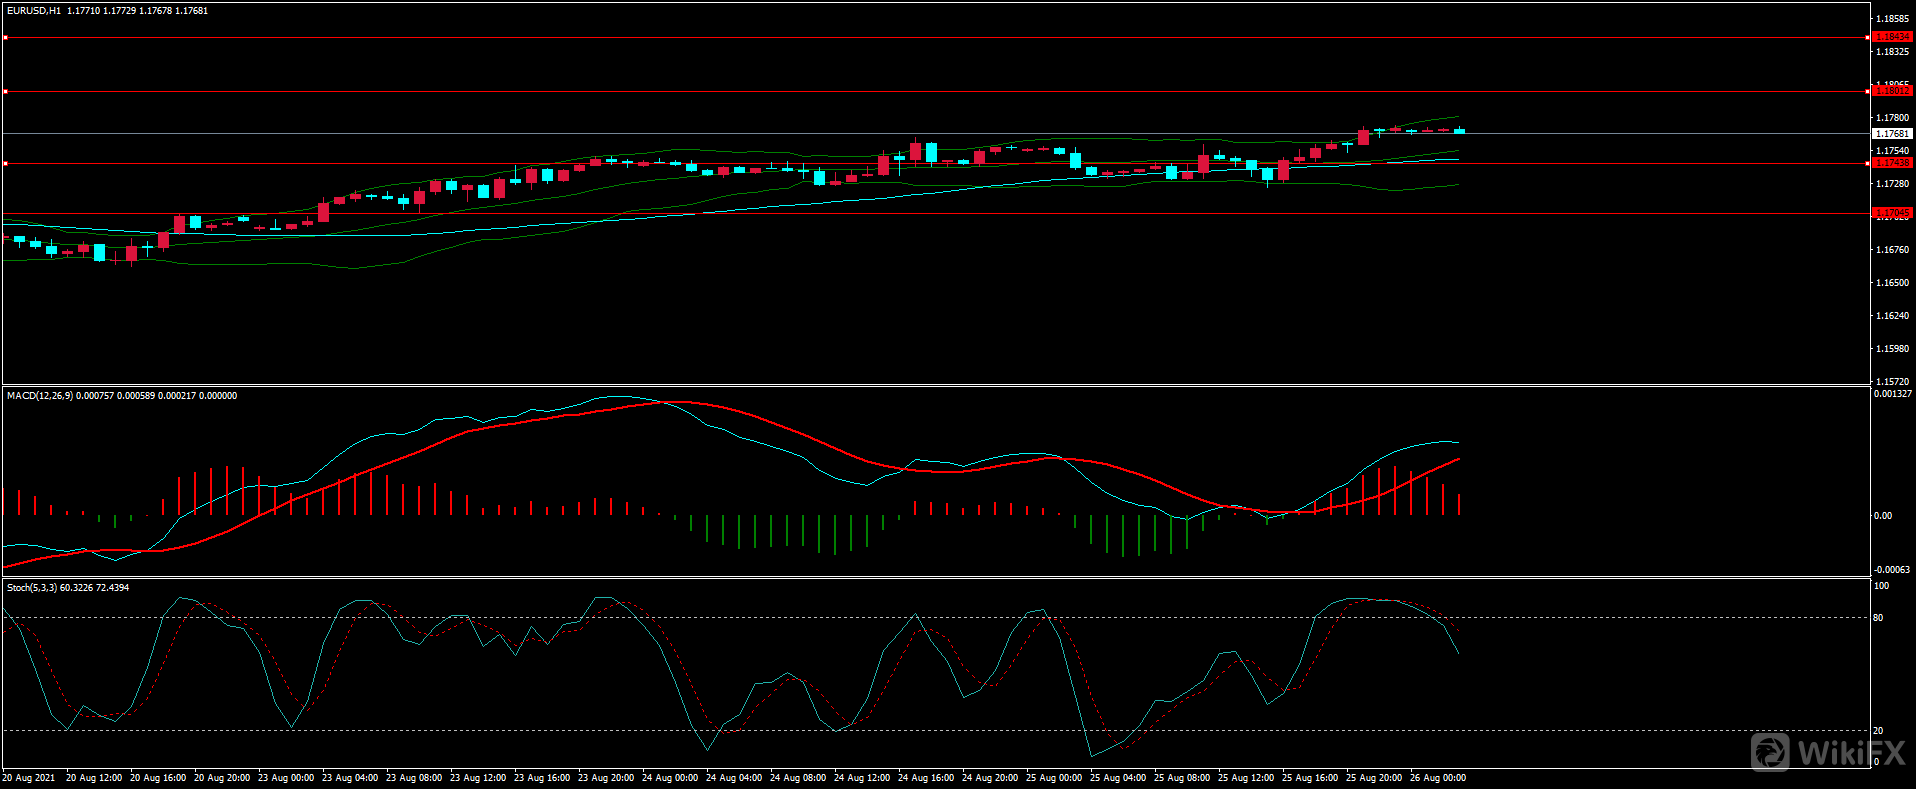Image resolution: width=1916 pixels, height=789 pixels.
Task: Click the Stochastic 80 level axis label
Action: click(x=1878, y=618)
